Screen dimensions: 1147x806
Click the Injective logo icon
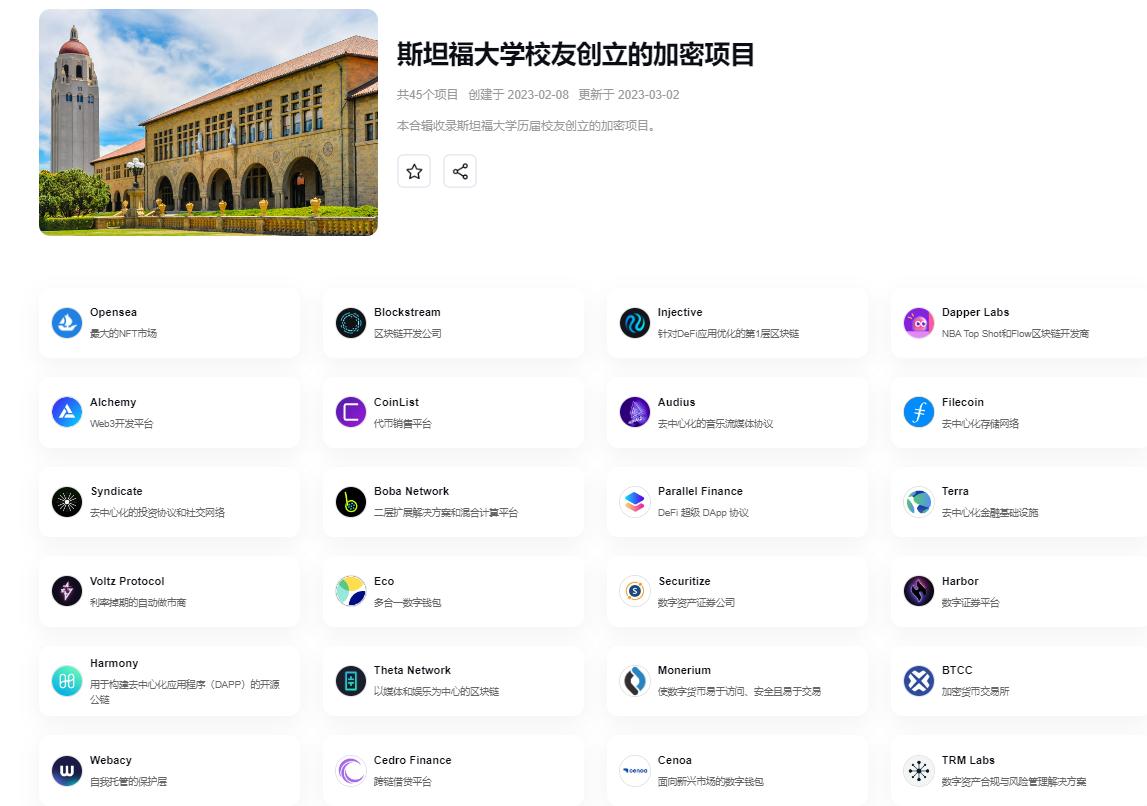pos(635,323)
